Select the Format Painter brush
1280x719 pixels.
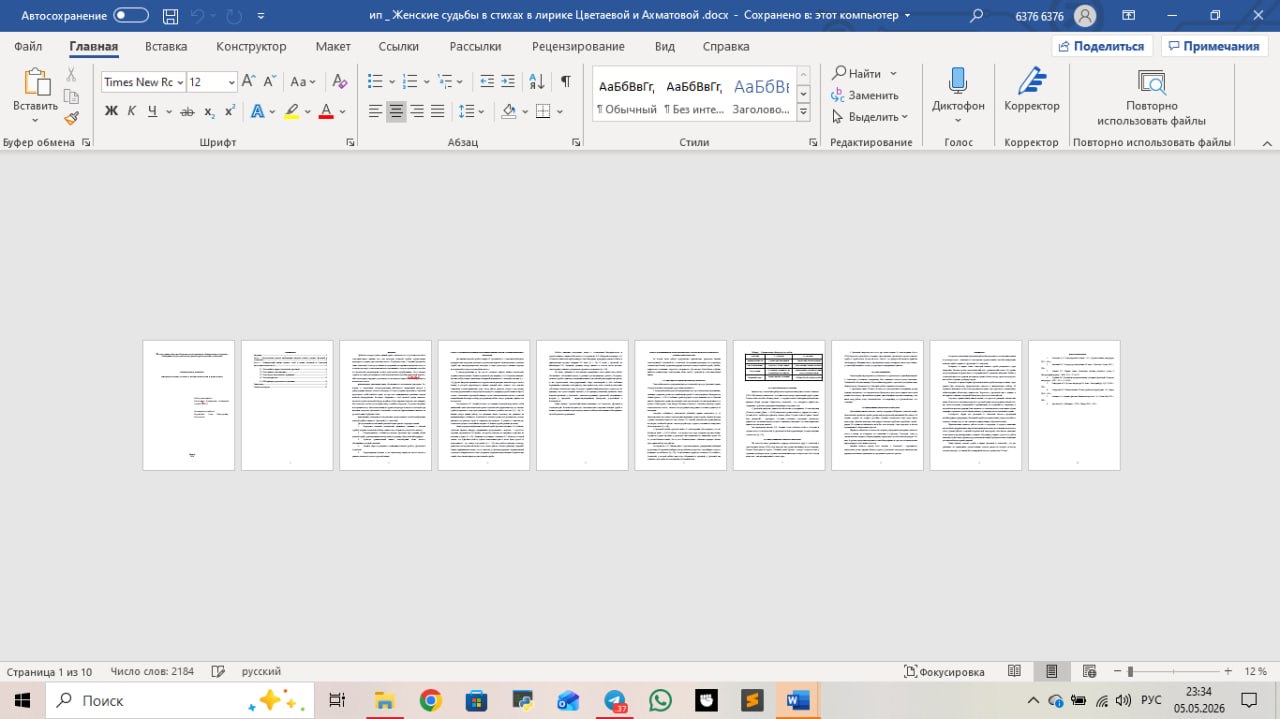click(71, 118)
